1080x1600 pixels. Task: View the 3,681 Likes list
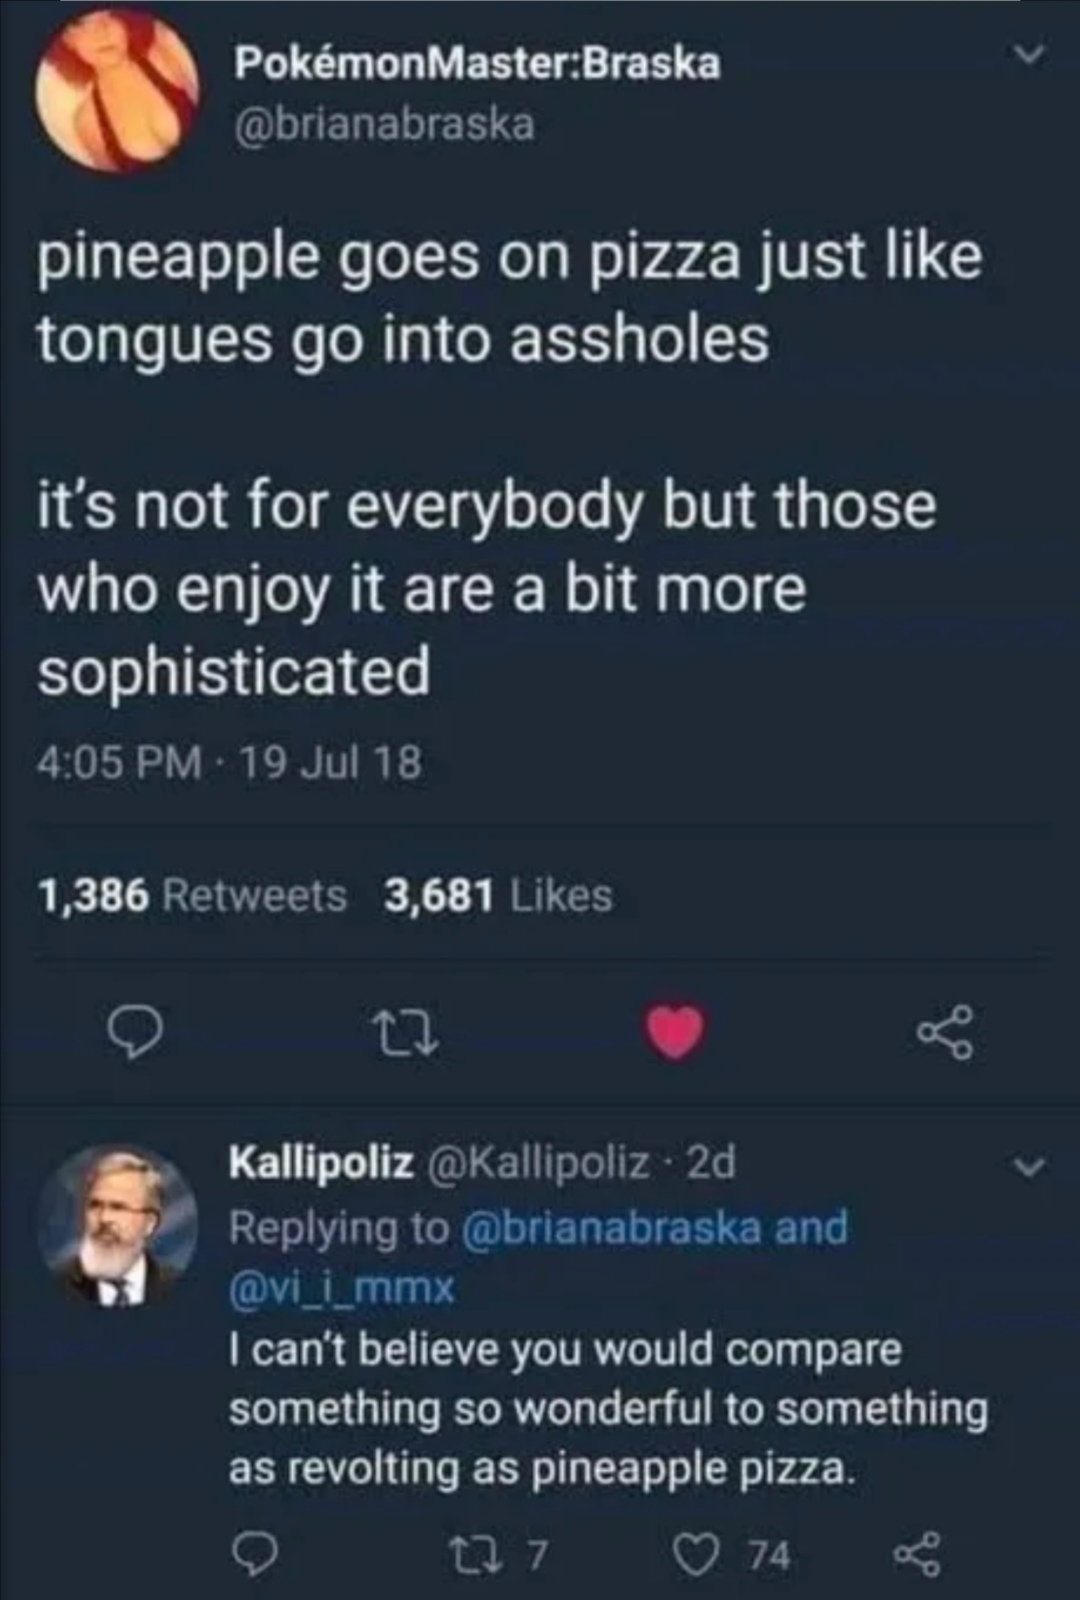[x=499, y=896]
